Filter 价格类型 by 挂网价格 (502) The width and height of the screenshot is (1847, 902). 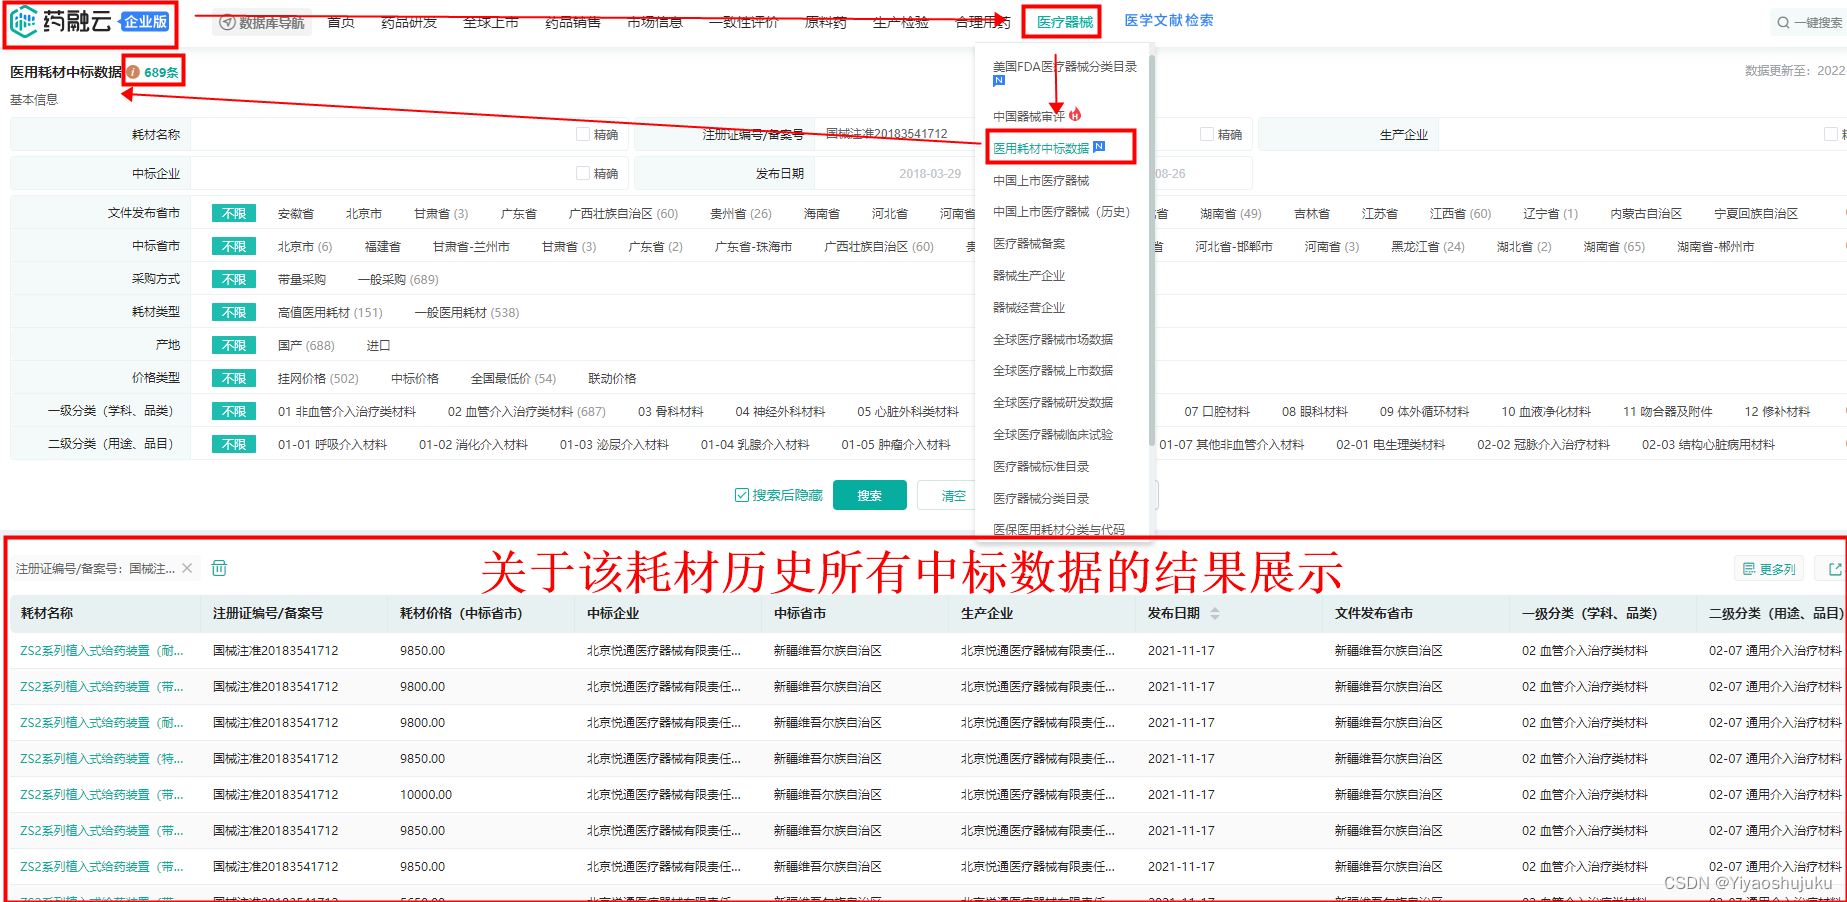(x=318, y=378)
